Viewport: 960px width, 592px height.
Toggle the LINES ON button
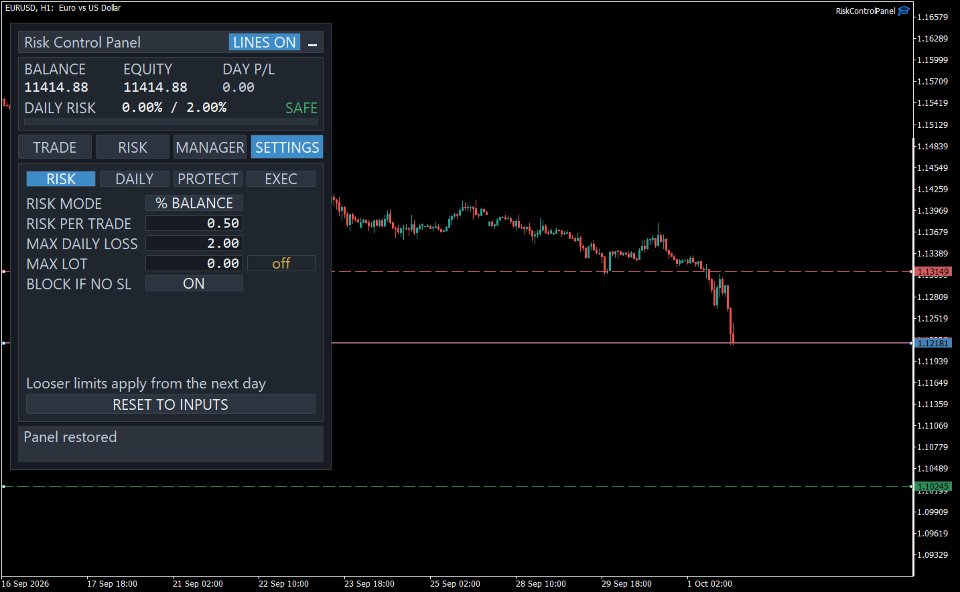coord(264,42)
